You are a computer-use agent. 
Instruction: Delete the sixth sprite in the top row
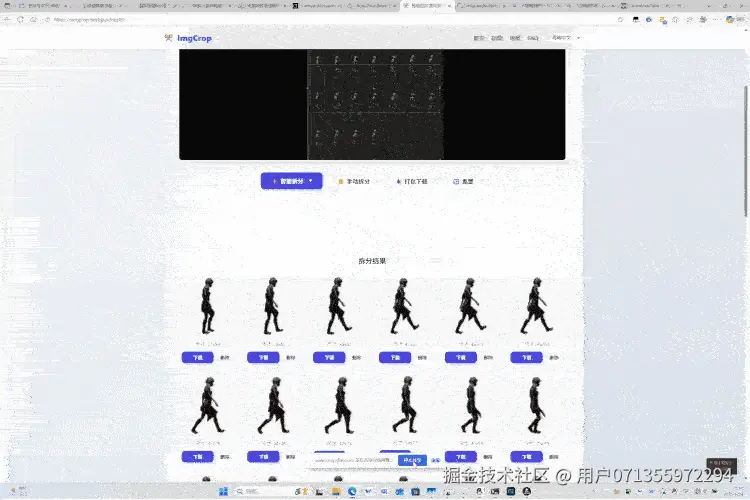554,357
